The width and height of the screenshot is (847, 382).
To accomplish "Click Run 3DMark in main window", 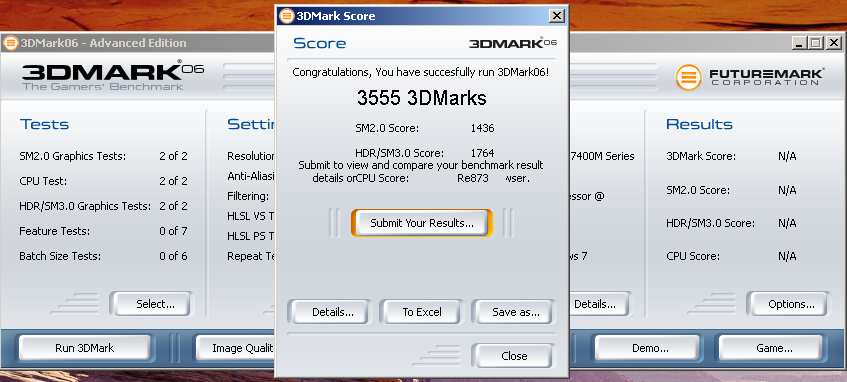I will 84,348.
